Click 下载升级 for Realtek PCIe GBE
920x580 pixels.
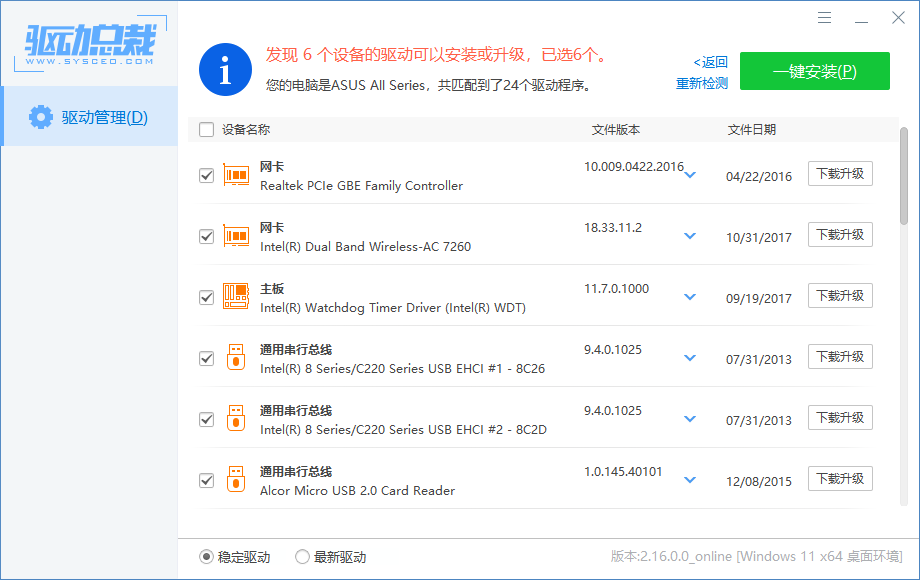coord(840,174)
